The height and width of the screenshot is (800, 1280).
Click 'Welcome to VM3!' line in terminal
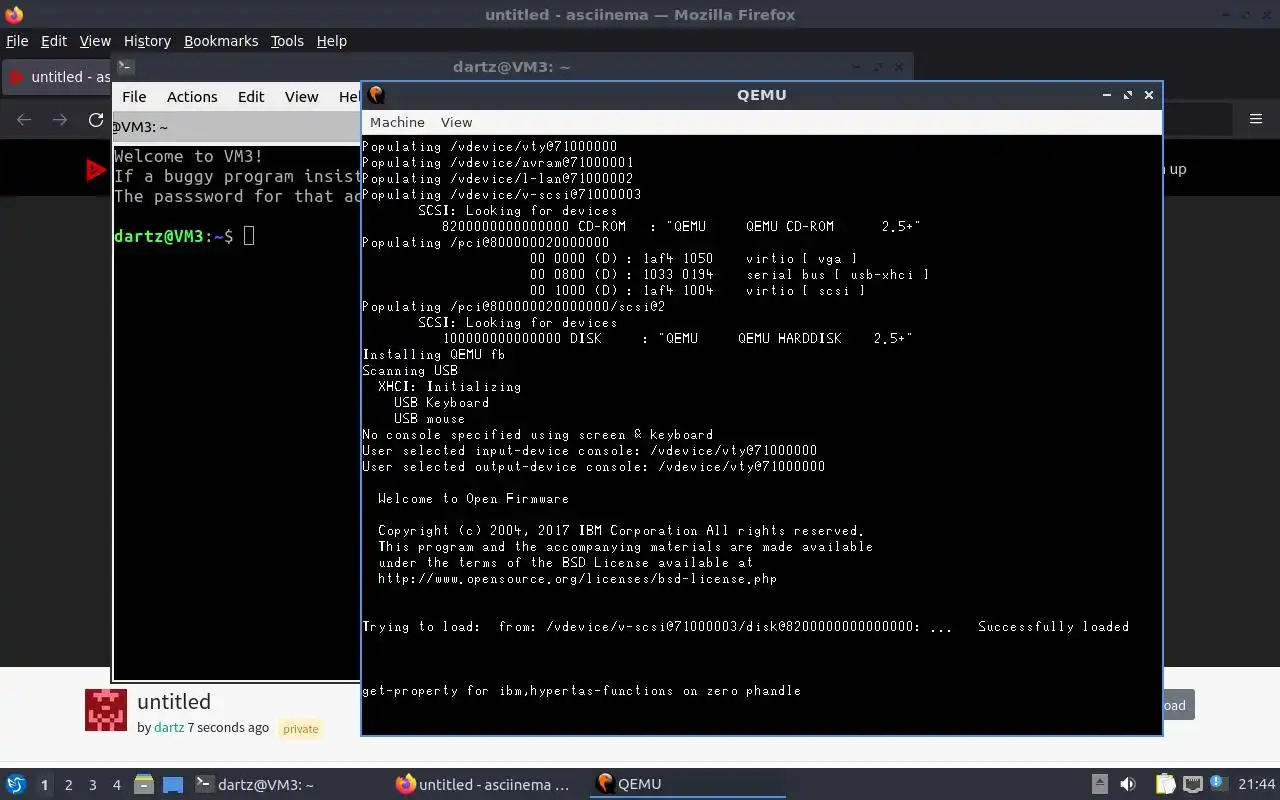189,156
